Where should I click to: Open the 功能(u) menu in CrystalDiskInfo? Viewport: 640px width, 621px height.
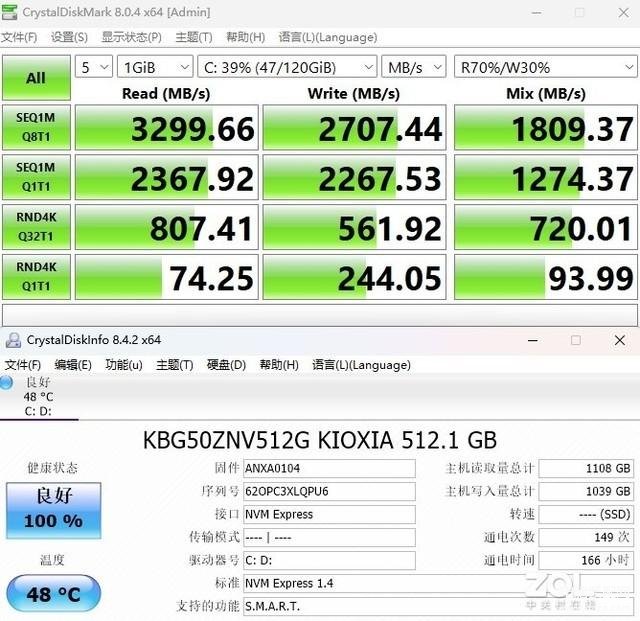(x=124, y=365)
